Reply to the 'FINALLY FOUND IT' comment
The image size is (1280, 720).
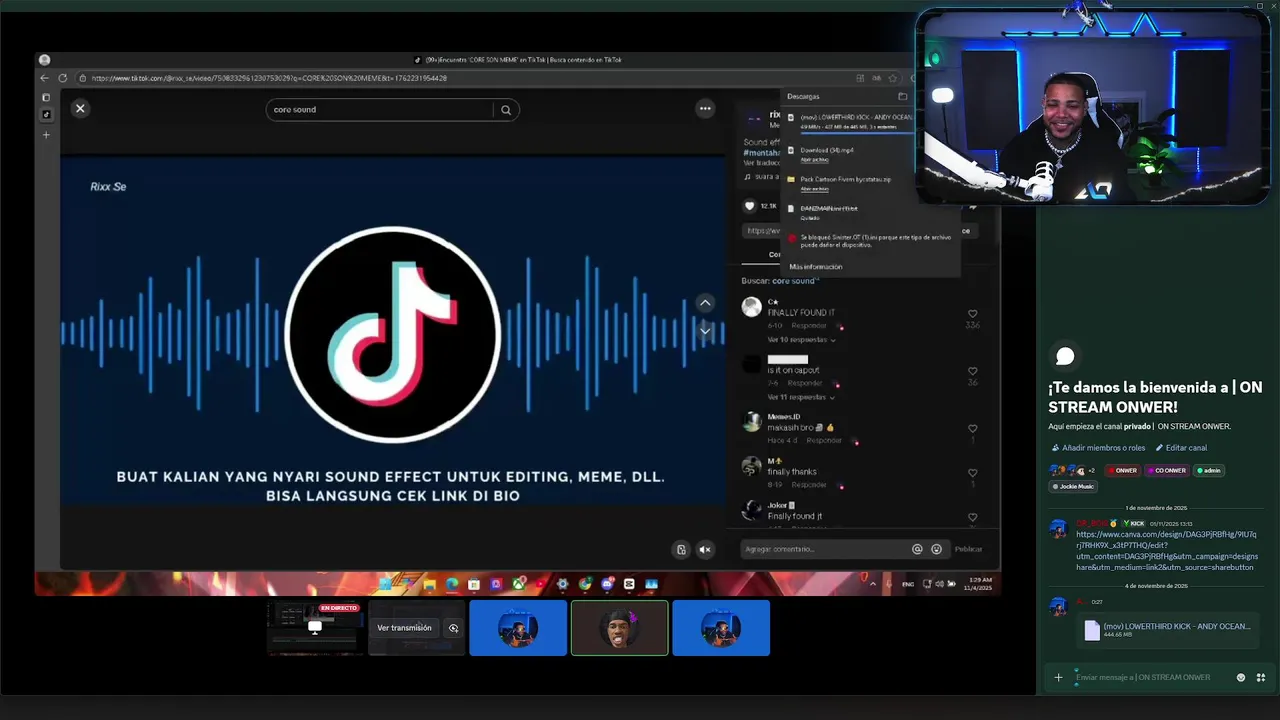click(809, 326)
